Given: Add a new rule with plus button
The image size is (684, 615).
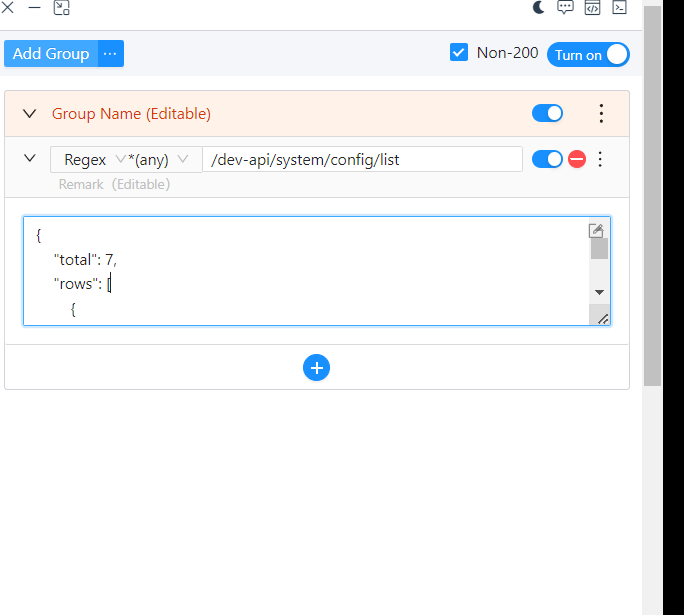Looking at the screenshot, I should 316,368.
